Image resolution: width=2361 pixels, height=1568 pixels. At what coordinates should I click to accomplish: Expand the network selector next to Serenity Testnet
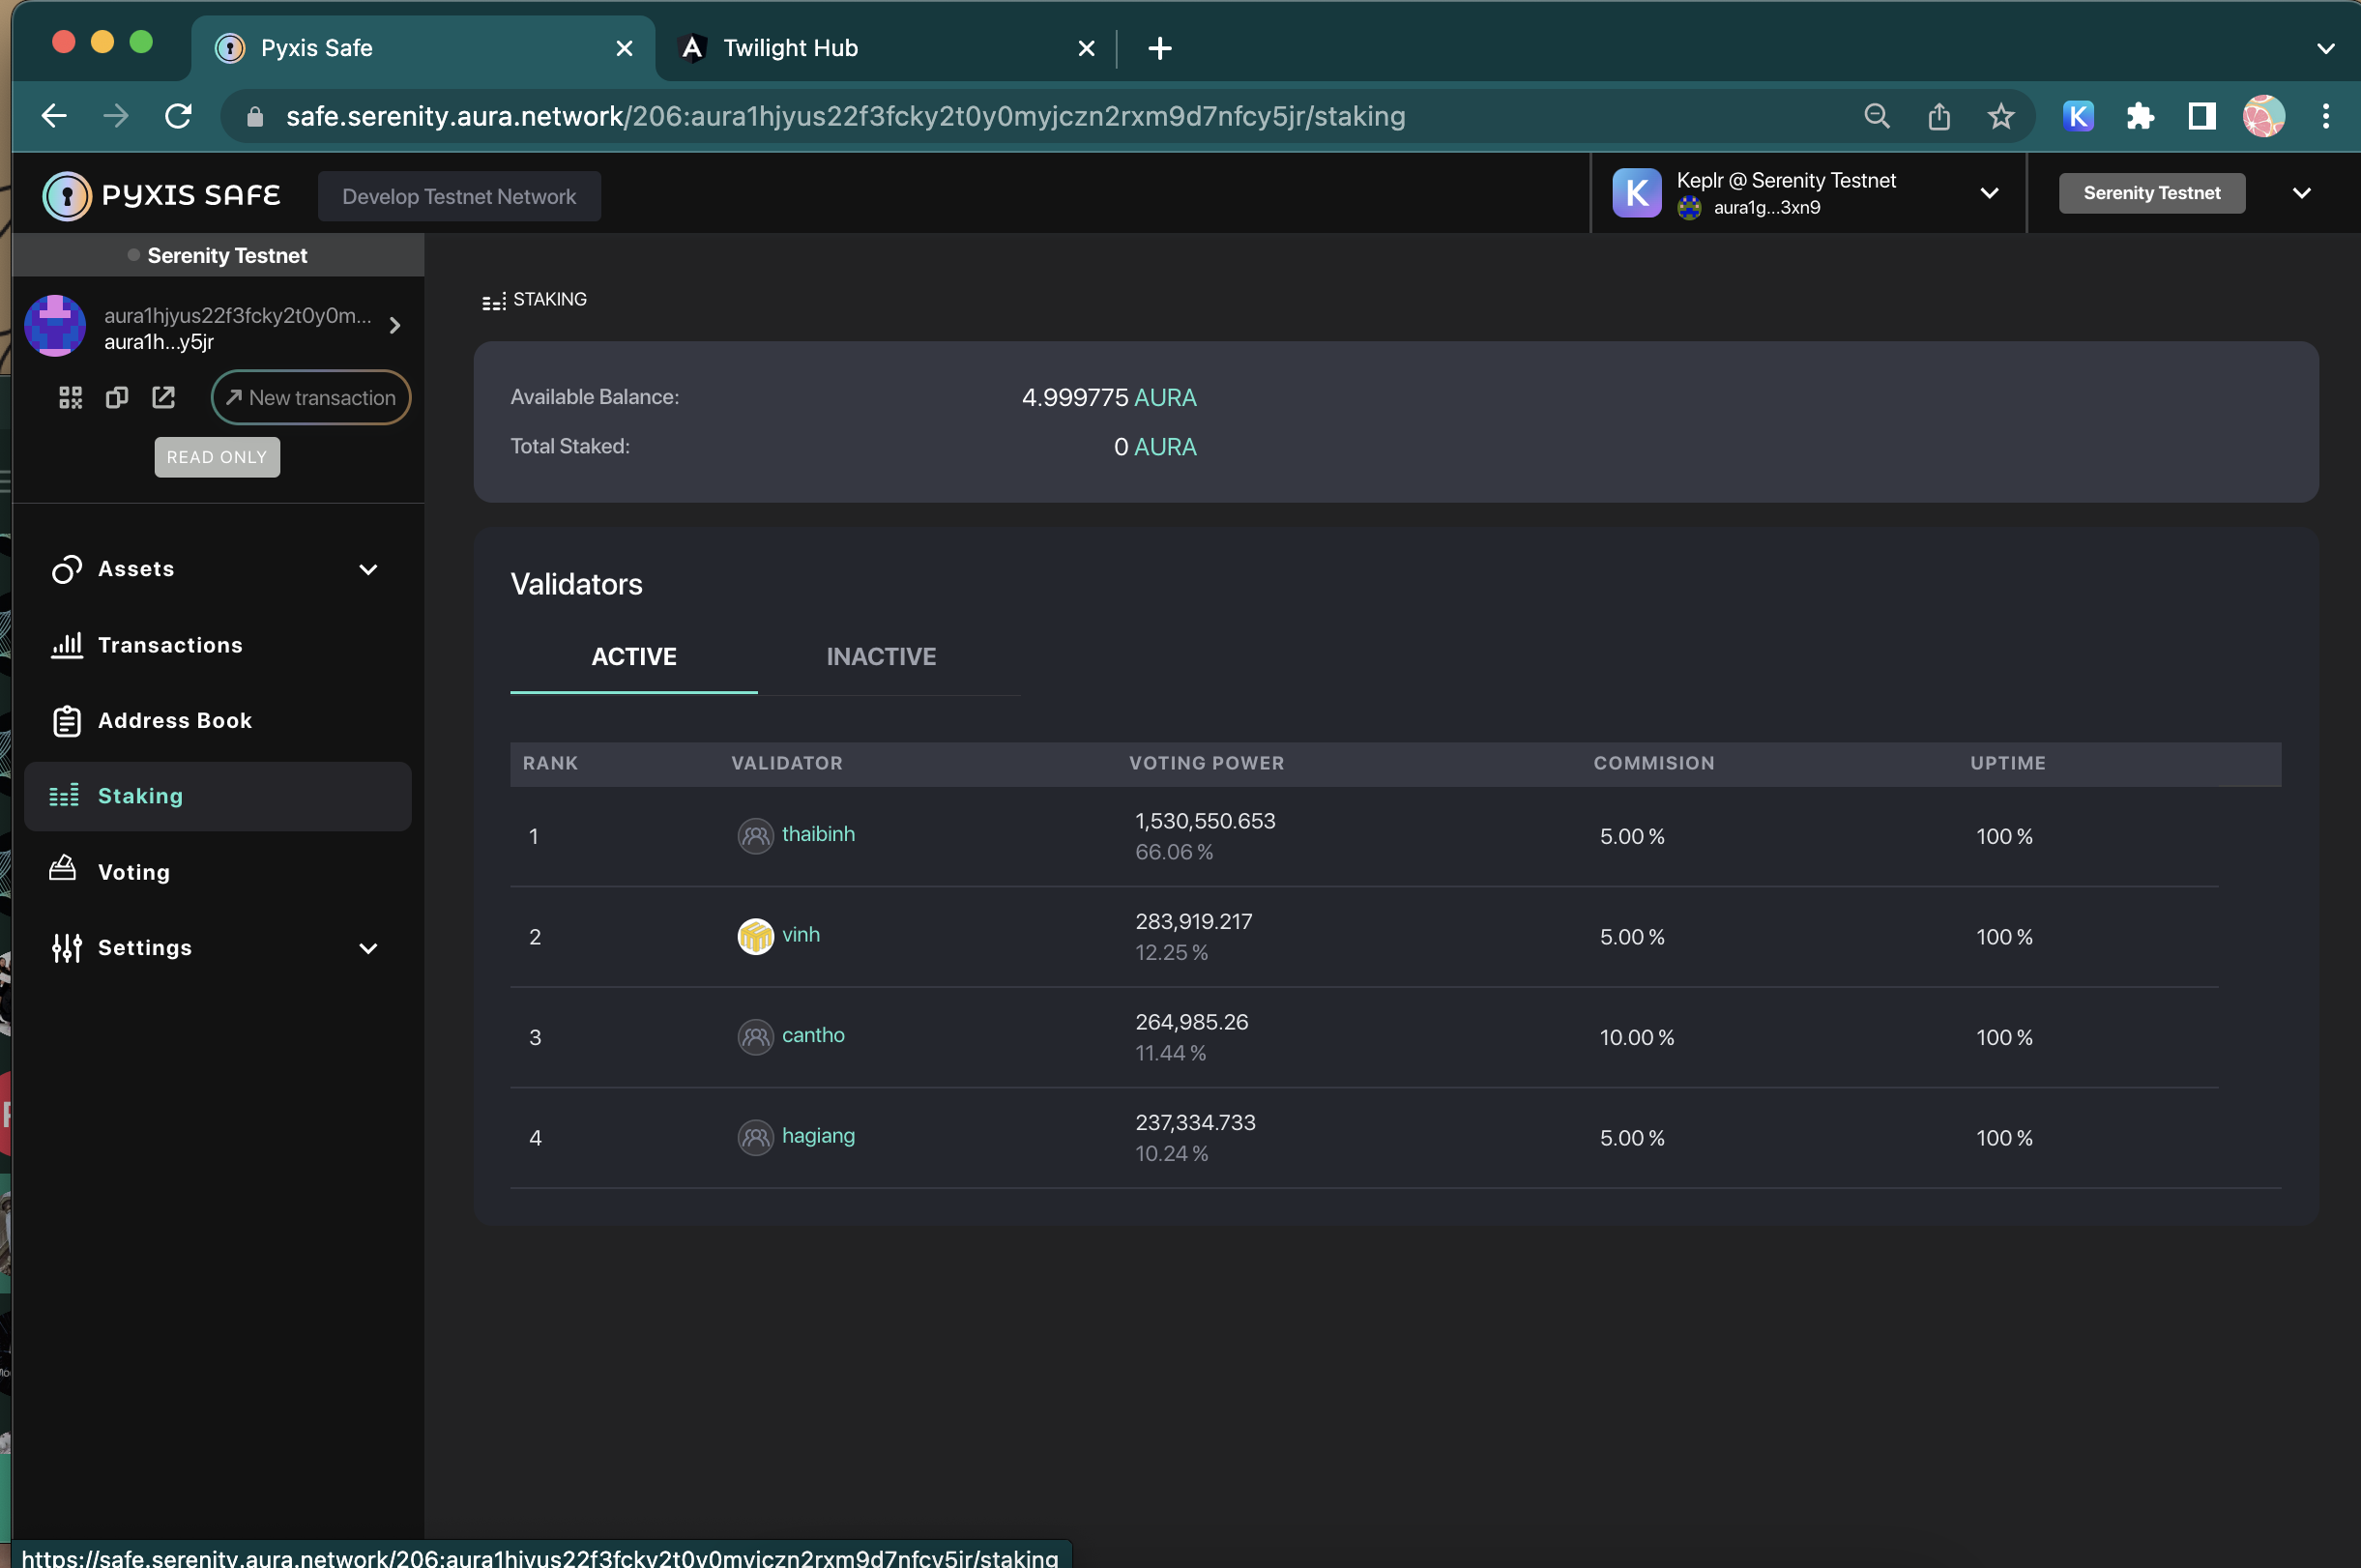[x=2303, y=193]
